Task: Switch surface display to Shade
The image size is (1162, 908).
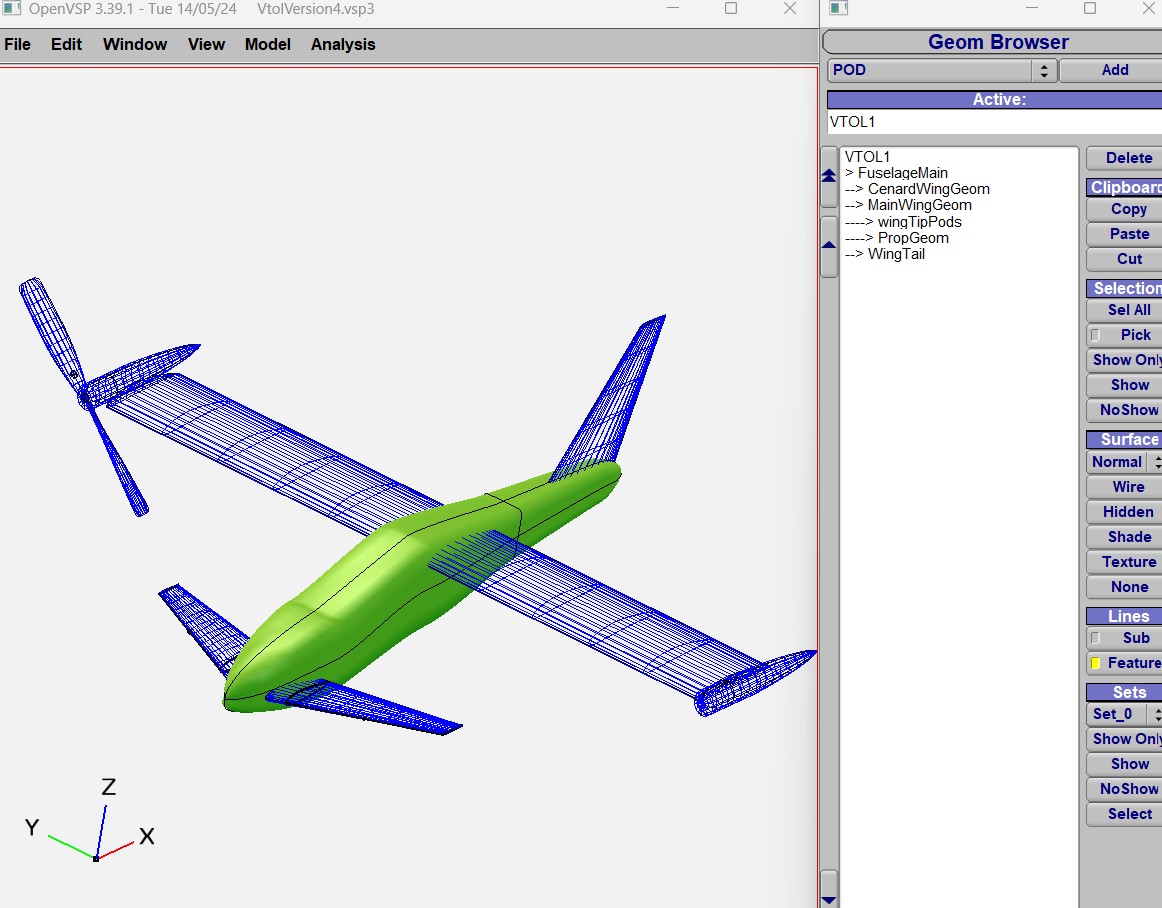Action: click(x=1128, y=537)
